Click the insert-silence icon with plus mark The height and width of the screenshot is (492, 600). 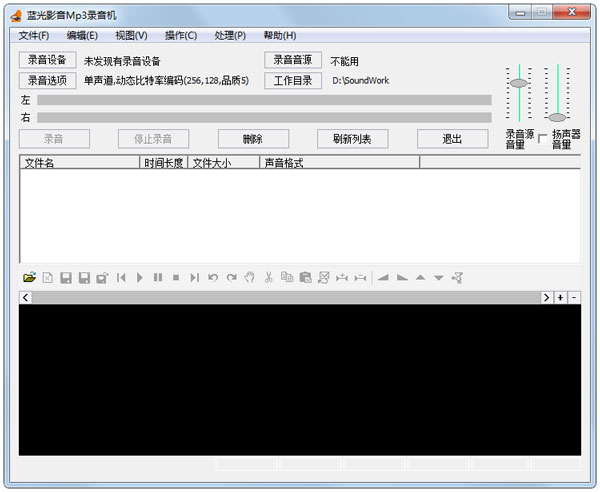click(342, 277)
